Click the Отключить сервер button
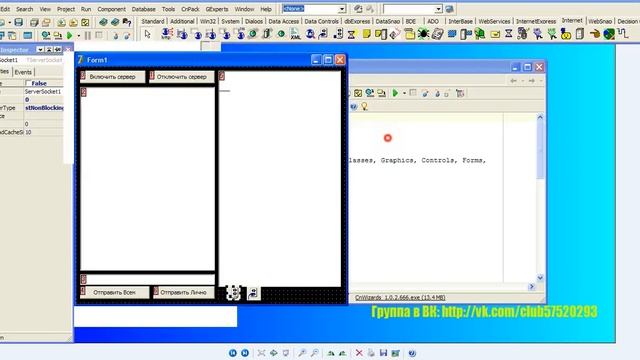Screen dimensions: 640x360 click(x=182, y=77)
